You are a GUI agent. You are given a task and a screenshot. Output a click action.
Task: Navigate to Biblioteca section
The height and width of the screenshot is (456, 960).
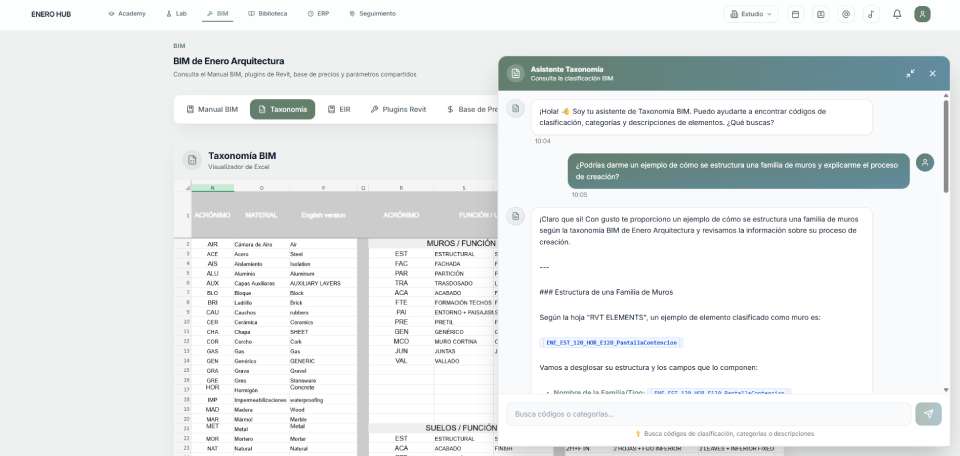click(x=267, y=14)
